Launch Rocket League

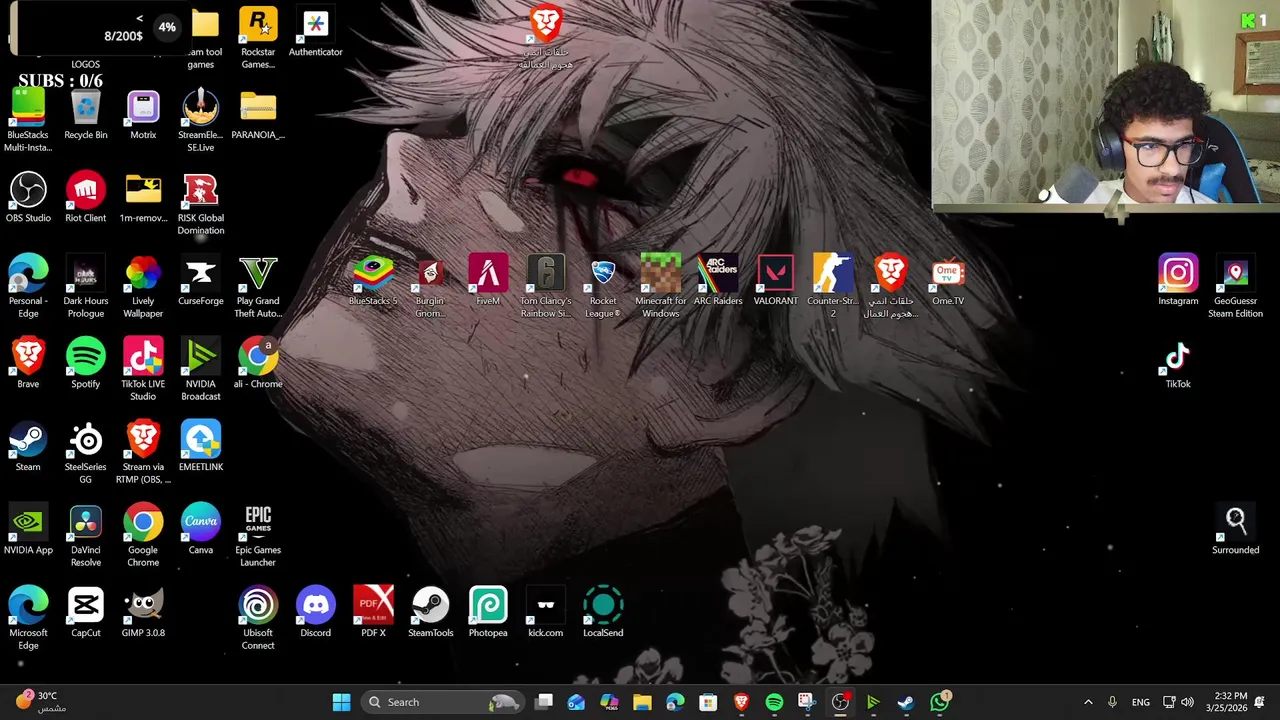pyautogui.click(x=603, y=286)
